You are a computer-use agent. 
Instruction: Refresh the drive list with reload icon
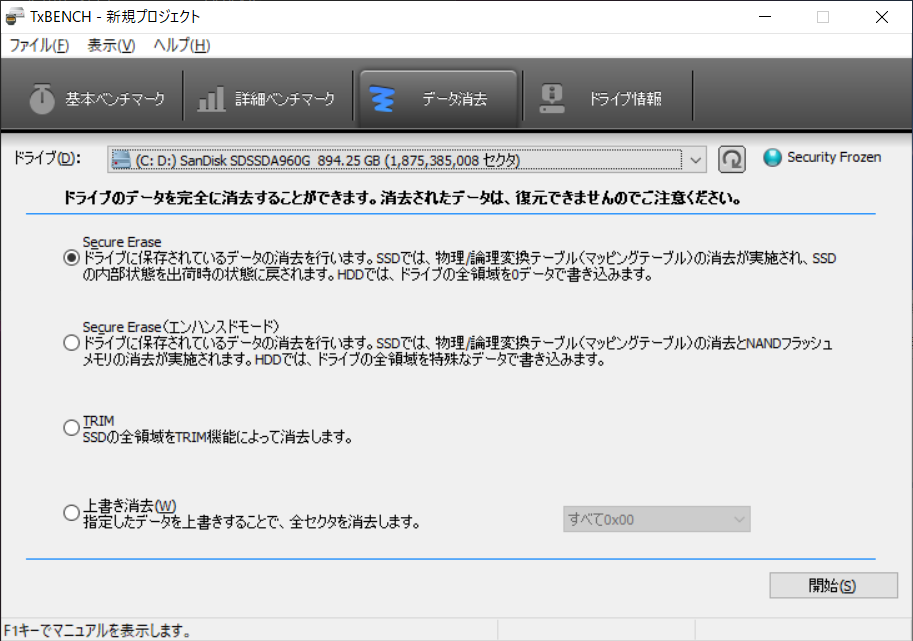coord(731,159)
